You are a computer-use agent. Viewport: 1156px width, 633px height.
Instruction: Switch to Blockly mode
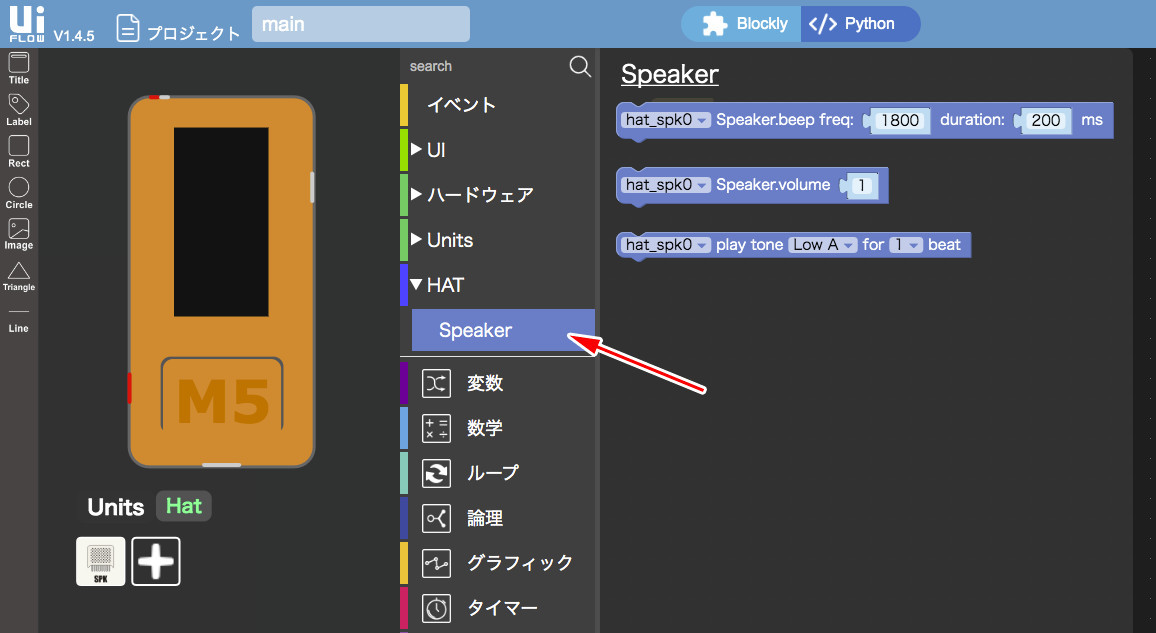tap(745, 24)
